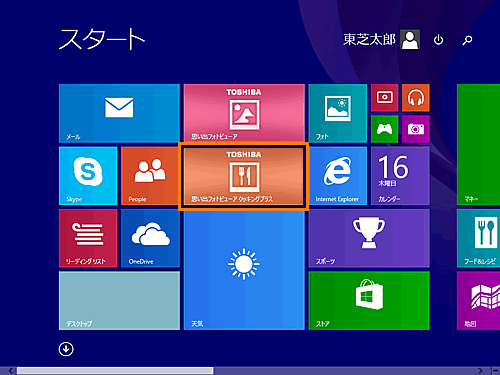
Task: Open the green Xbox Games tile
Action: point(384,129)
